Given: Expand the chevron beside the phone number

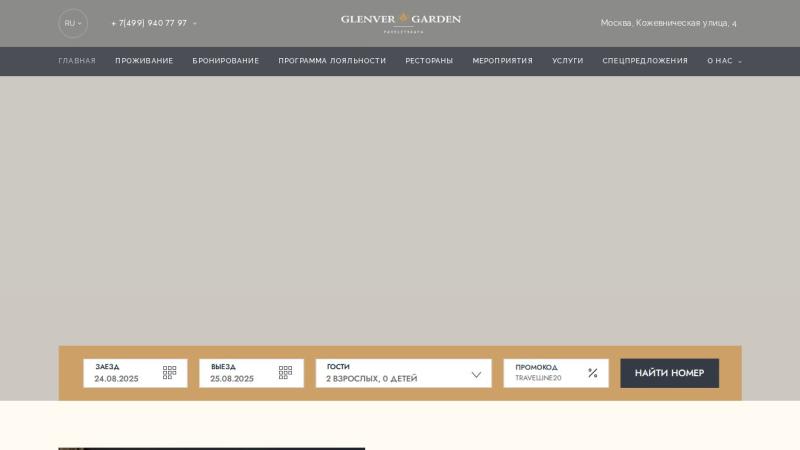Looking at the screenshot, I should 195,23.
